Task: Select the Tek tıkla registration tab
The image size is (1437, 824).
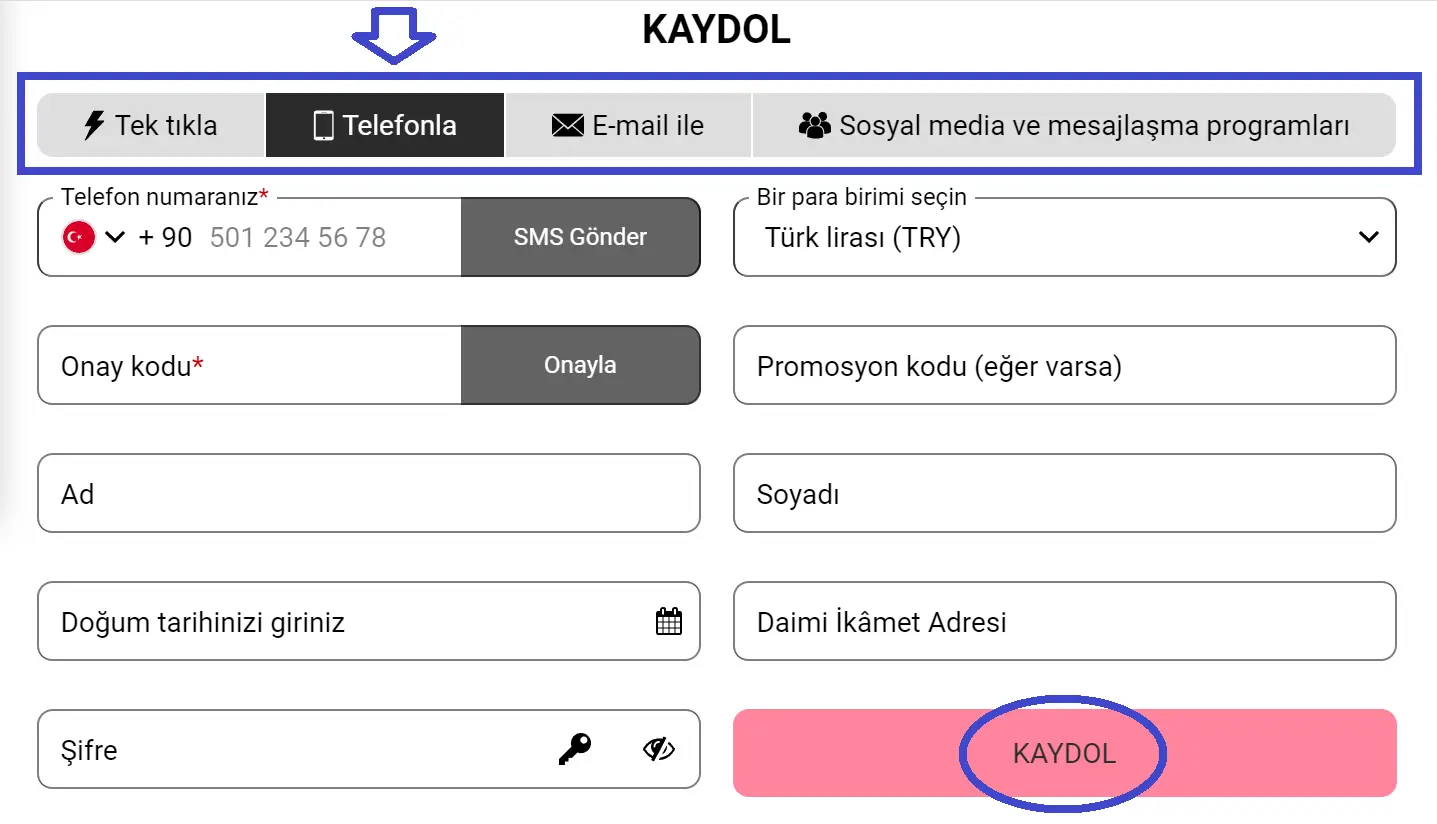Action: (x=149, y=124)
